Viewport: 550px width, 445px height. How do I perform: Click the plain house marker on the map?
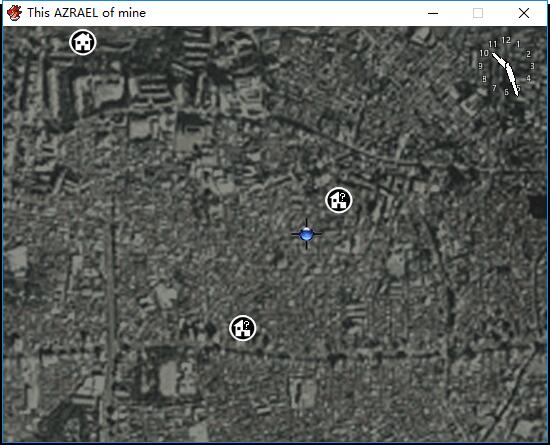tap(82, 42)
